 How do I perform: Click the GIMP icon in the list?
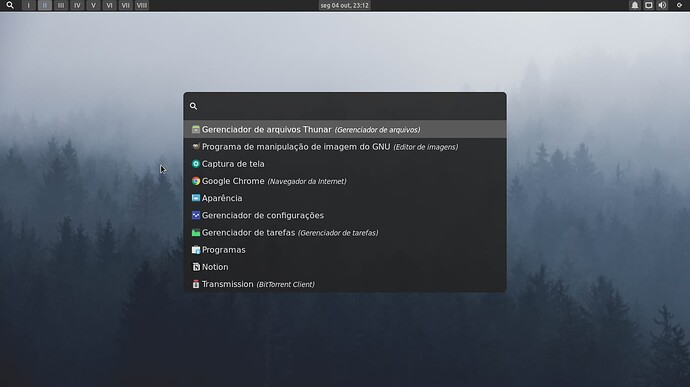(x=196, y=147)
